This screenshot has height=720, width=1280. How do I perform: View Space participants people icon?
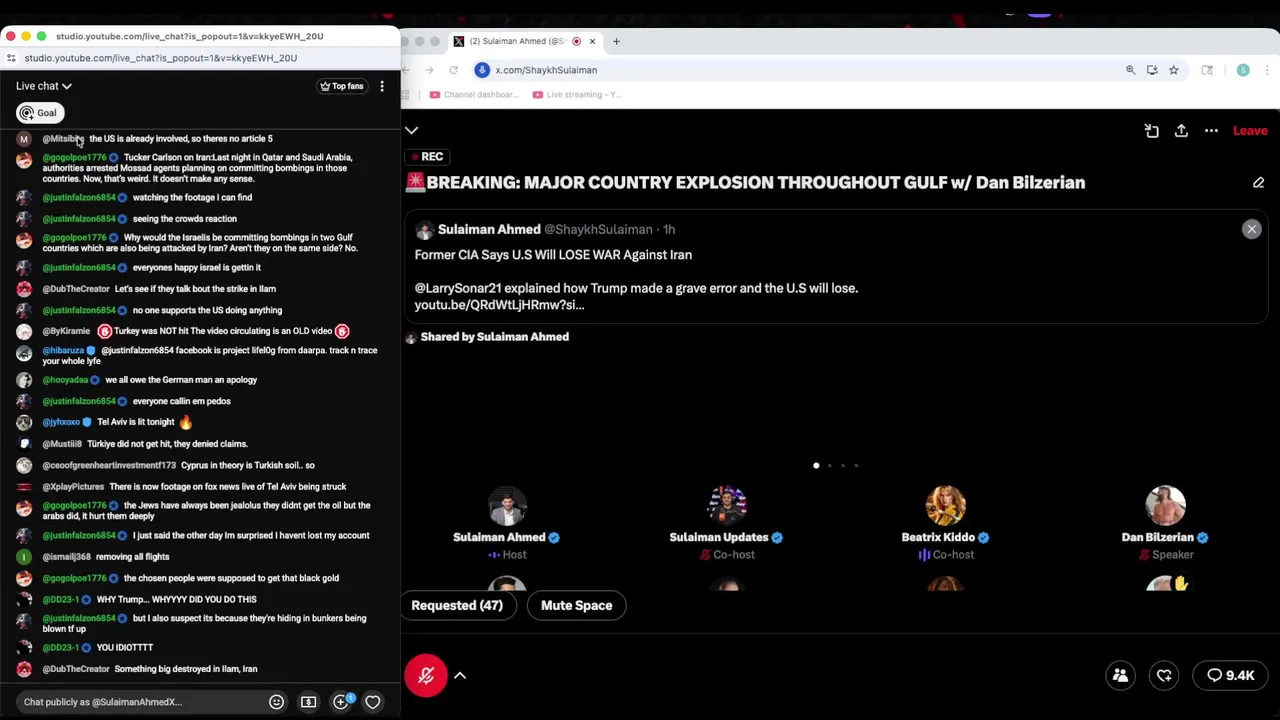point(1120,676)
